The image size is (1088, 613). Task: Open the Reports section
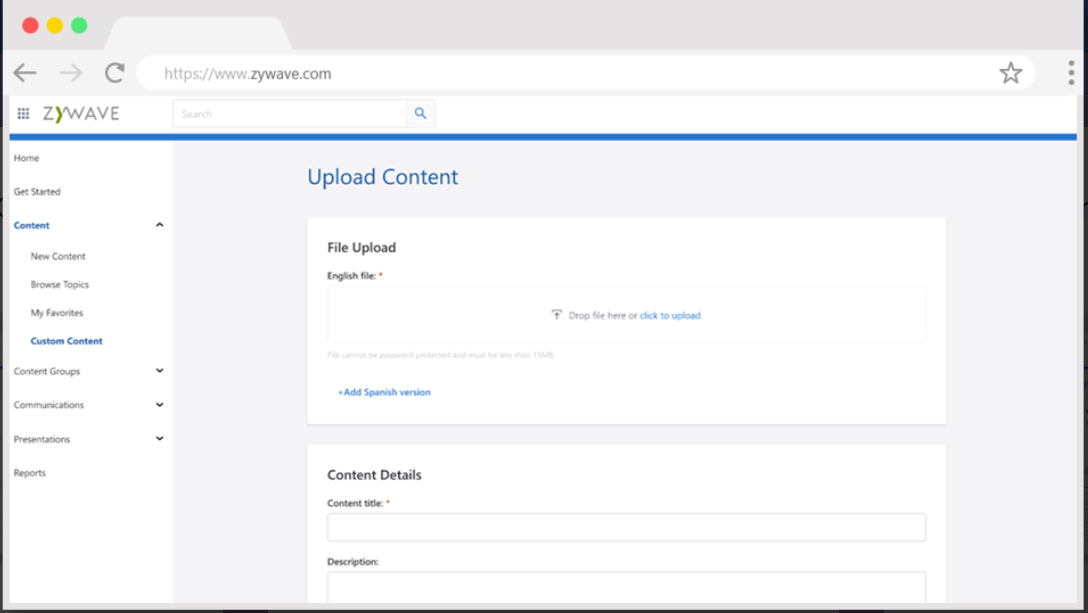pos(30,472)
